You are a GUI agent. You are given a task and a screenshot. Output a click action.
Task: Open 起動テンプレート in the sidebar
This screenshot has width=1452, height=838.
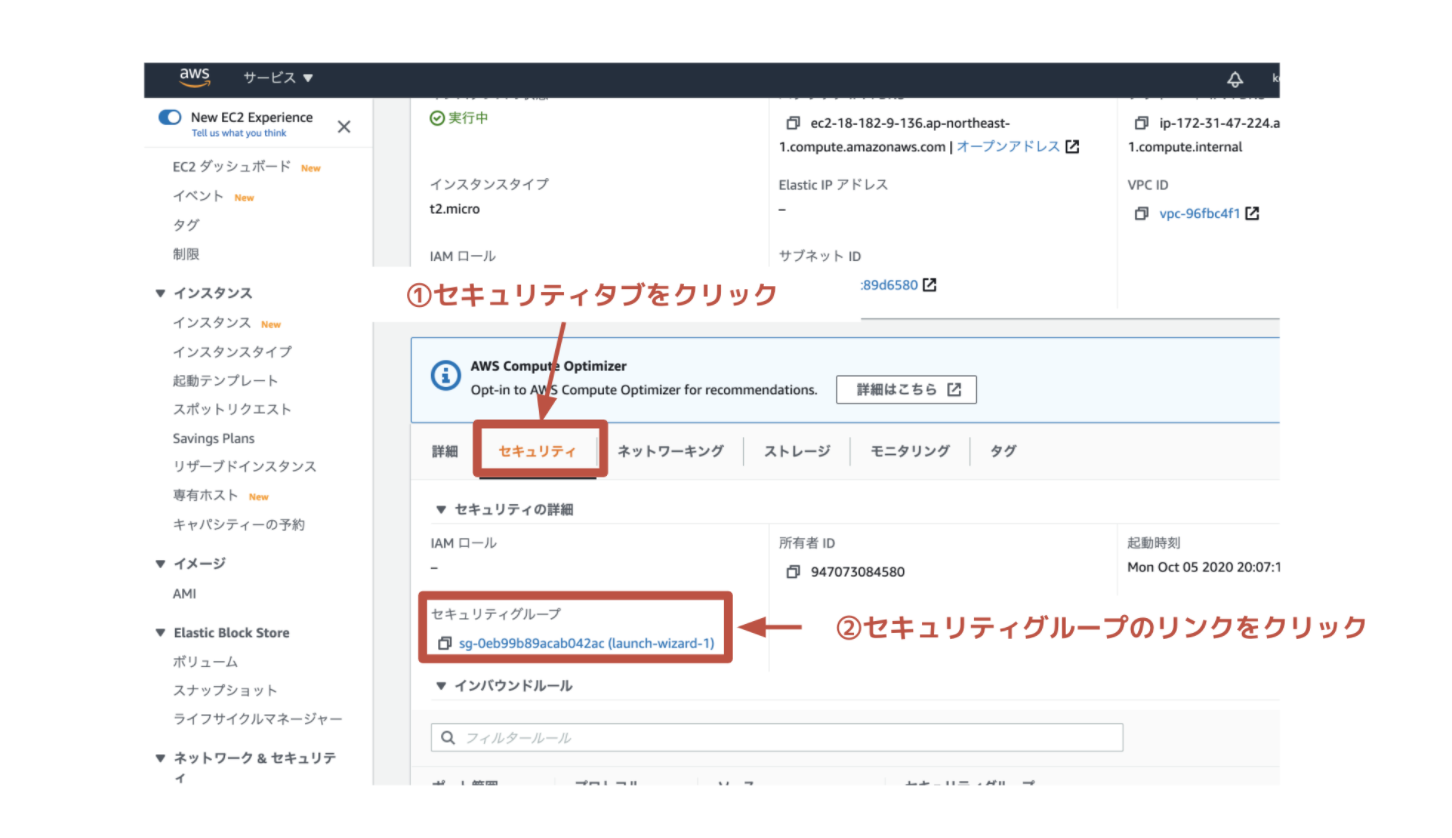pyautogui.click(x=225, y=381)
